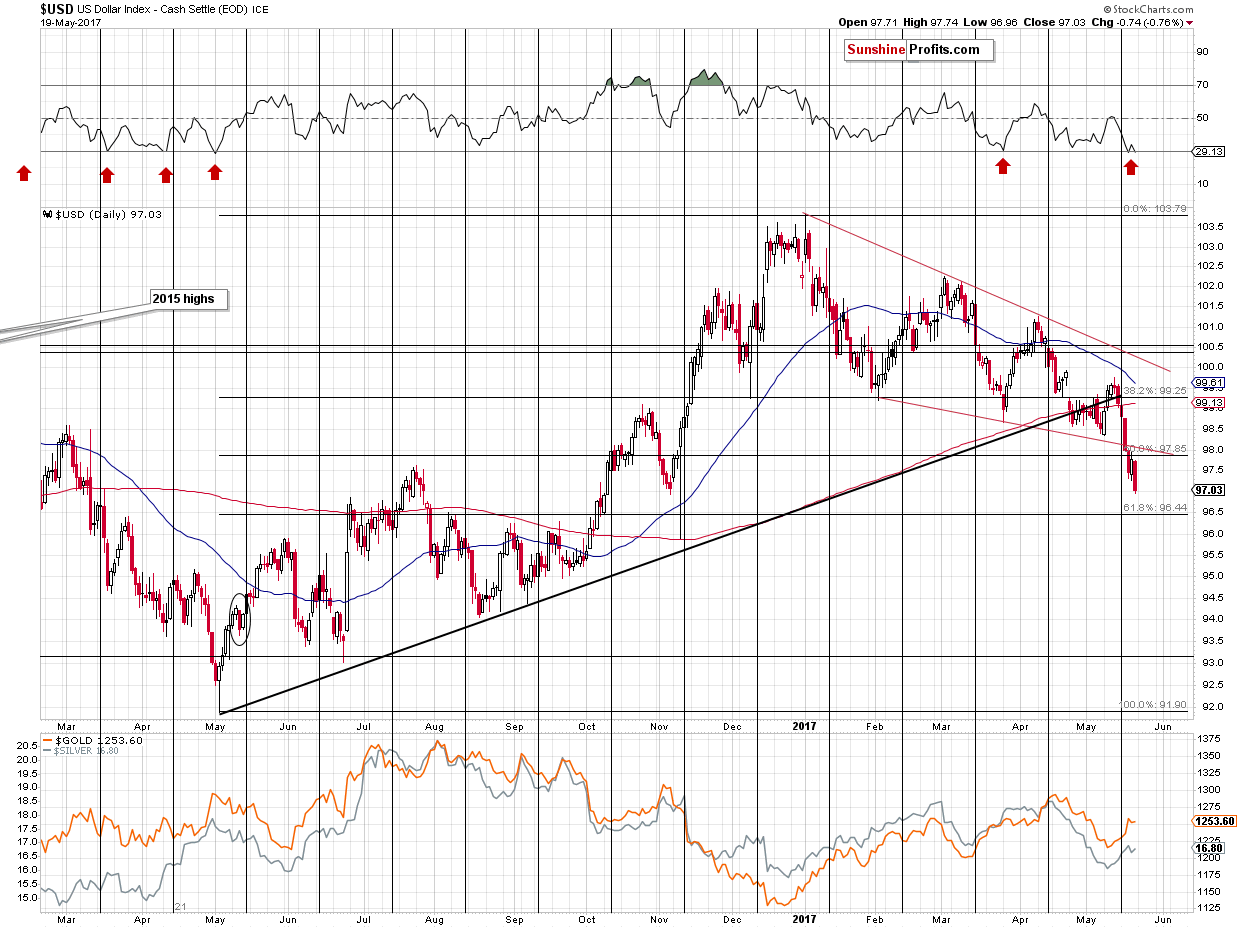
Task: Click 'Dec' on the main price chart axis
Action: (x=730, y=727)
